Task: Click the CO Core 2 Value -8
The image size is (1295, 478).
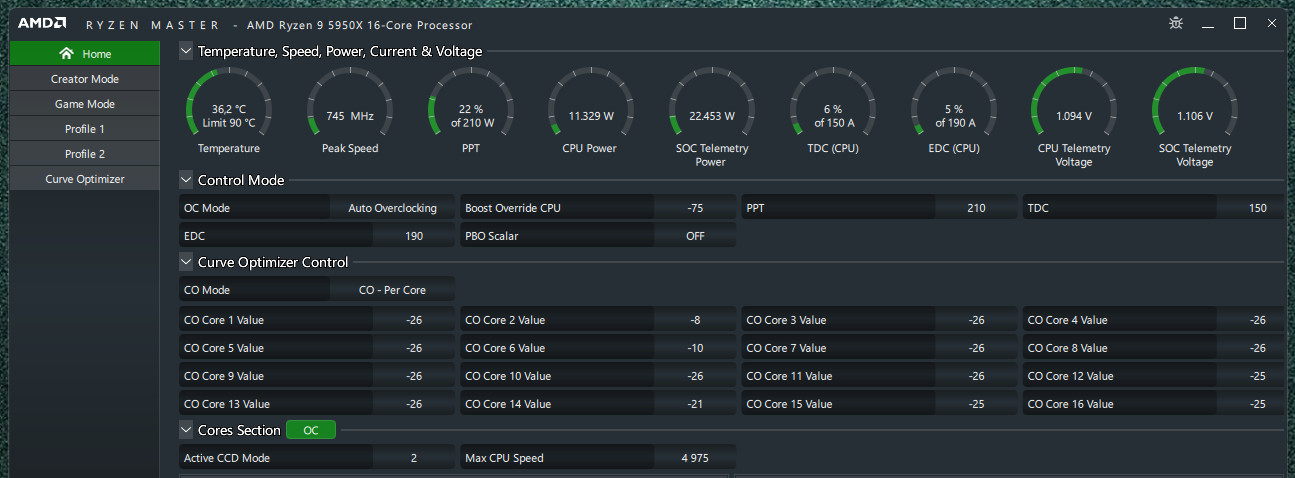Action: (695, 320)
